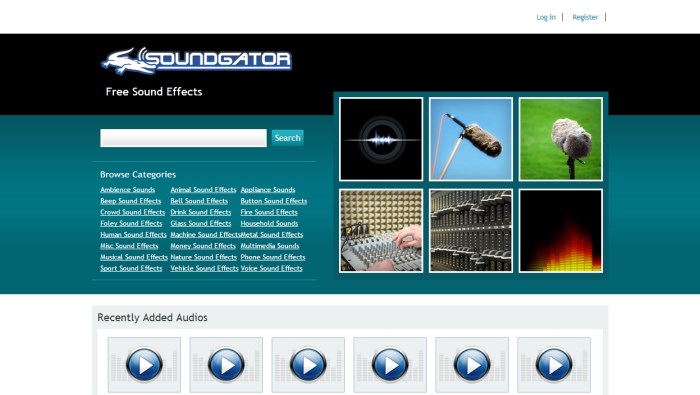Open the boom microphone on blue sky image

click(471, 139)
